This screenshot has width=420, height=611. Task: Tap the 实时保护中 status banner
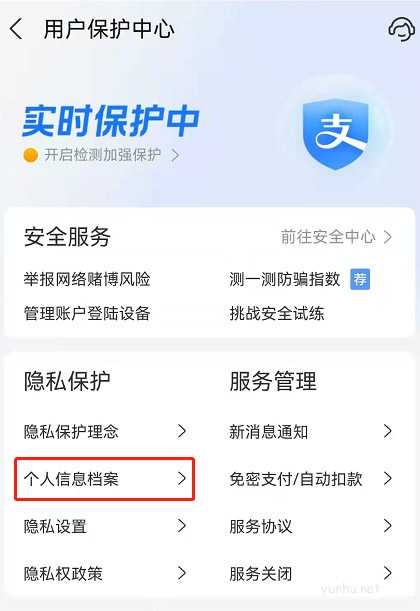pos(111,121)
